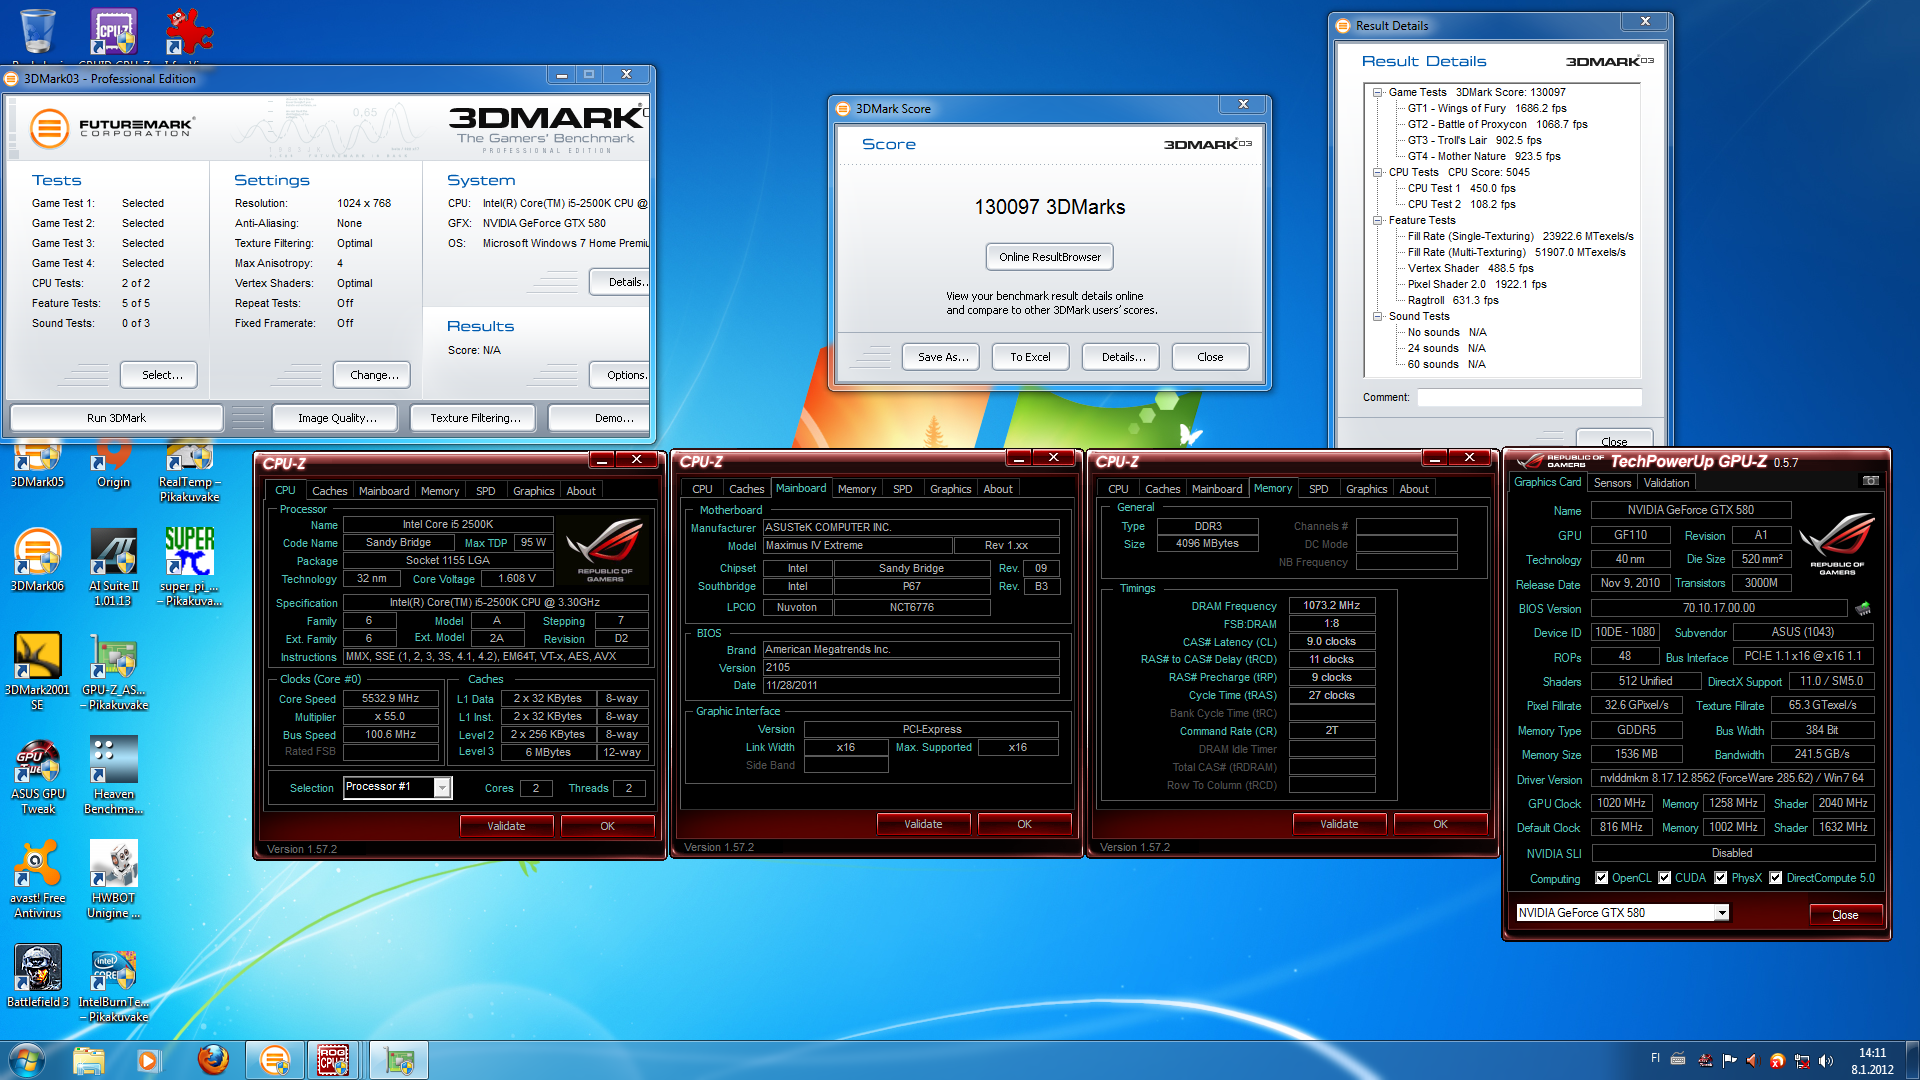
Task: Open the Origin desktop shortcut
Action: [x=113, y=467]
